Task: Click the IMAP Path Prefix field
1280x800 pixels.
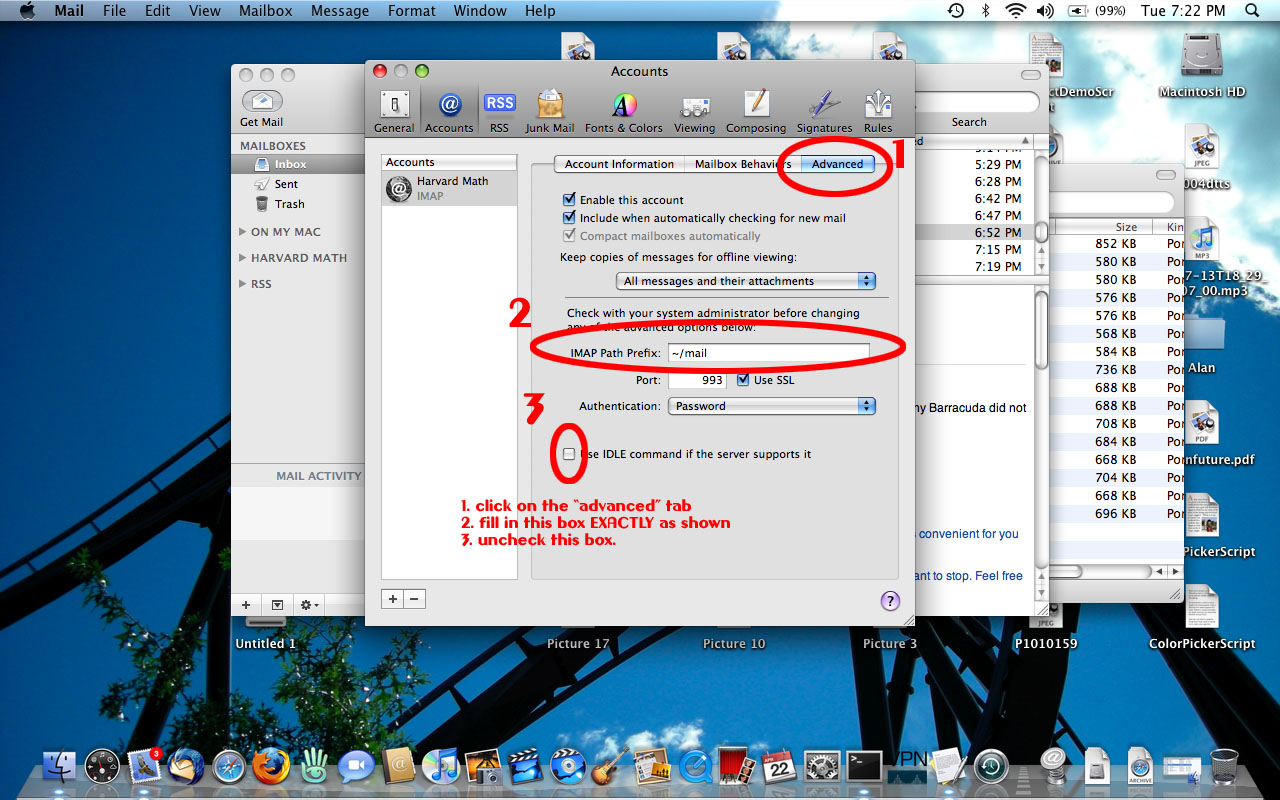Action: coord(767,353)
